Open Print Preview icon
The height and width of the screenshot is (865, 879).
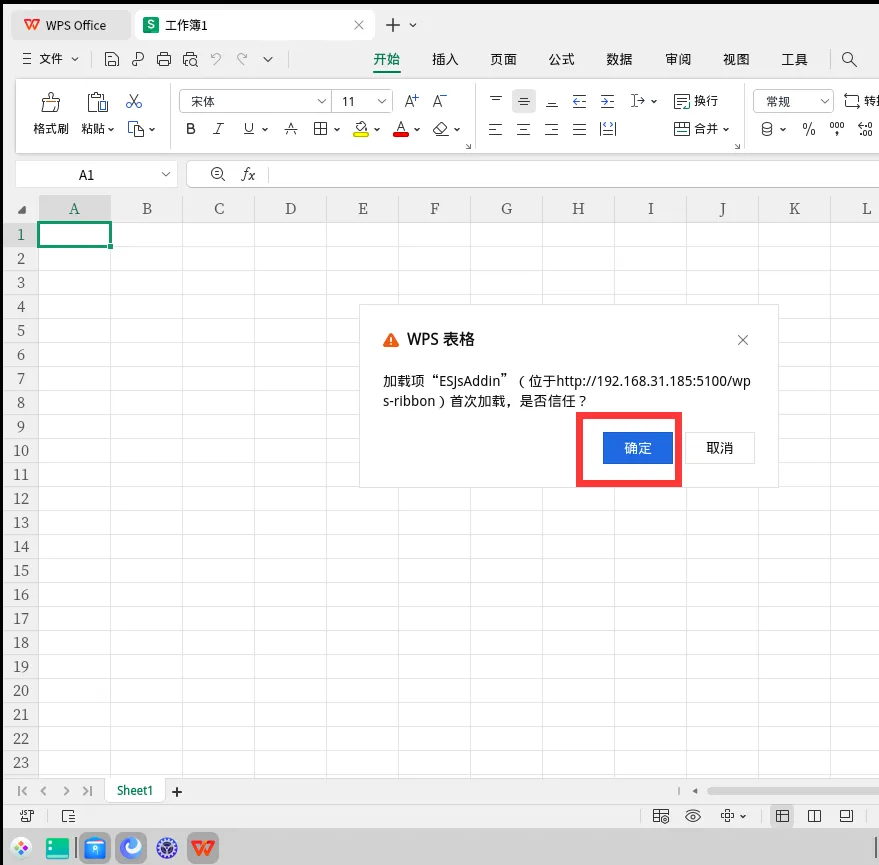coord(190,59)
